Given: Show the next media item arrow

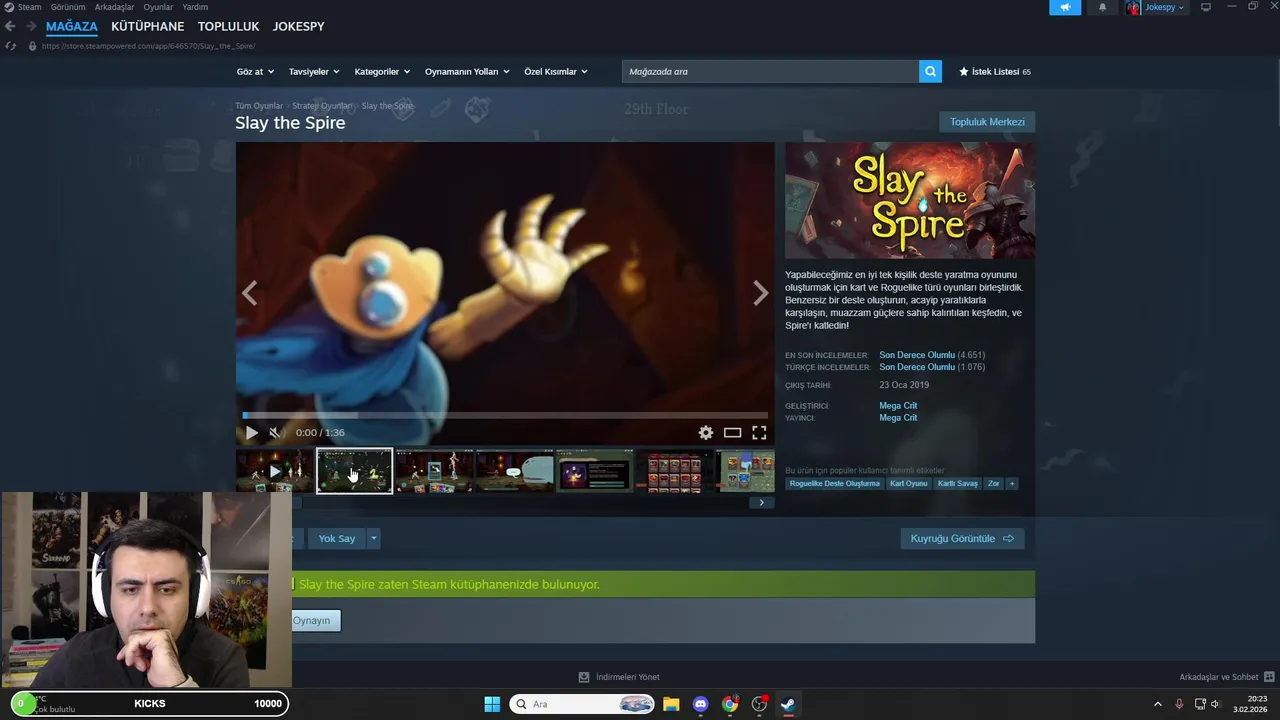Looking at the screenshot, I should tap(761, 293).
